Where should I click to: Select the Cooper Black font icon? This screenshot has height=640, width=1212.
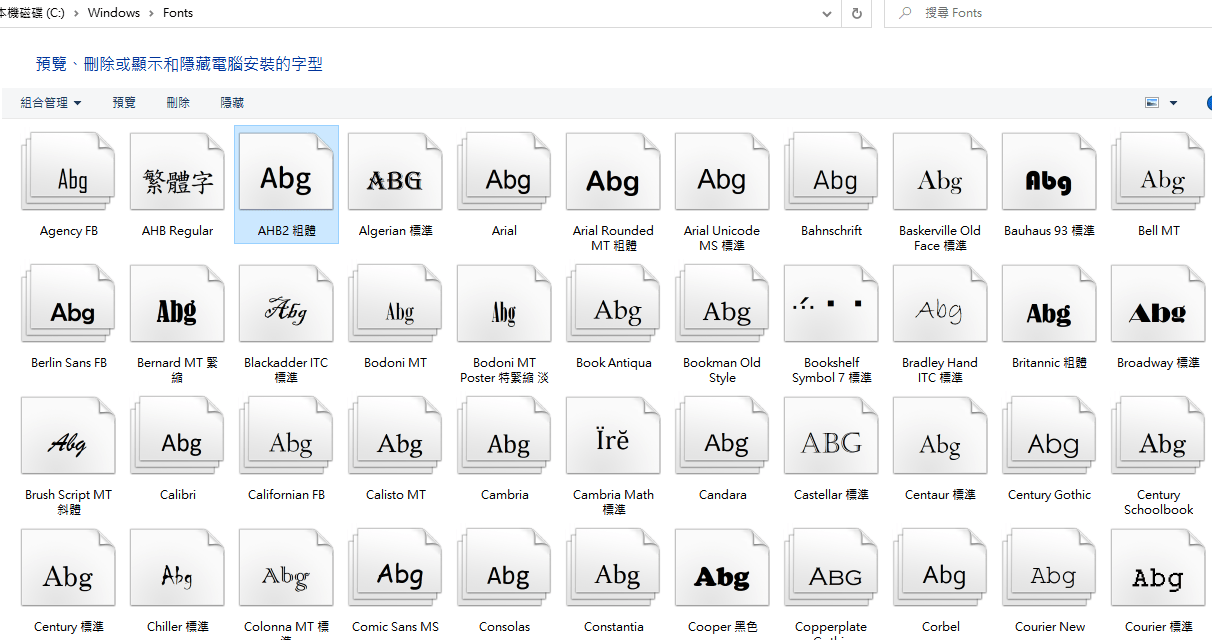722,575
